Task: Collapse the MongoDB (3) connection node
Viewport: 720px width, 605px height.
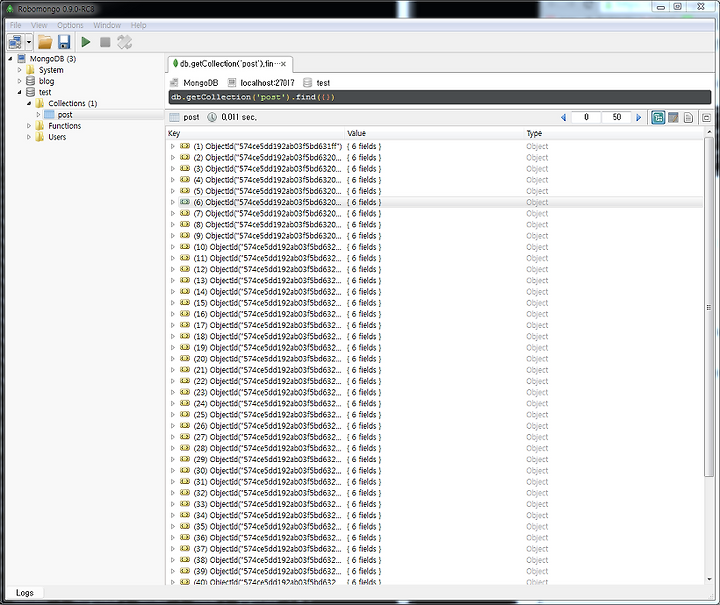Action: point(10,59)
